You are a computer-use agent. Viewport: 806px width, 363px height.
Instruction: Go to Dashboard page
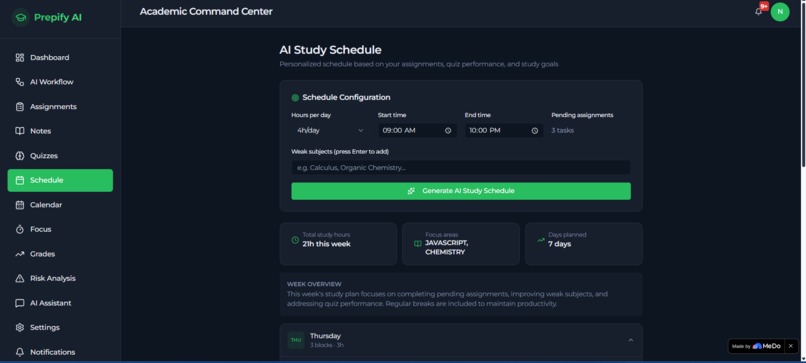point(60,58)
